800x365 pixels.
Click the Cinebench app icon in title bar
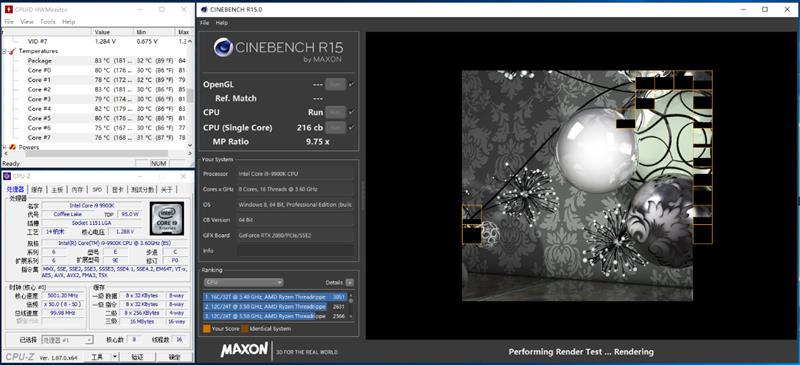click(204, 9)
